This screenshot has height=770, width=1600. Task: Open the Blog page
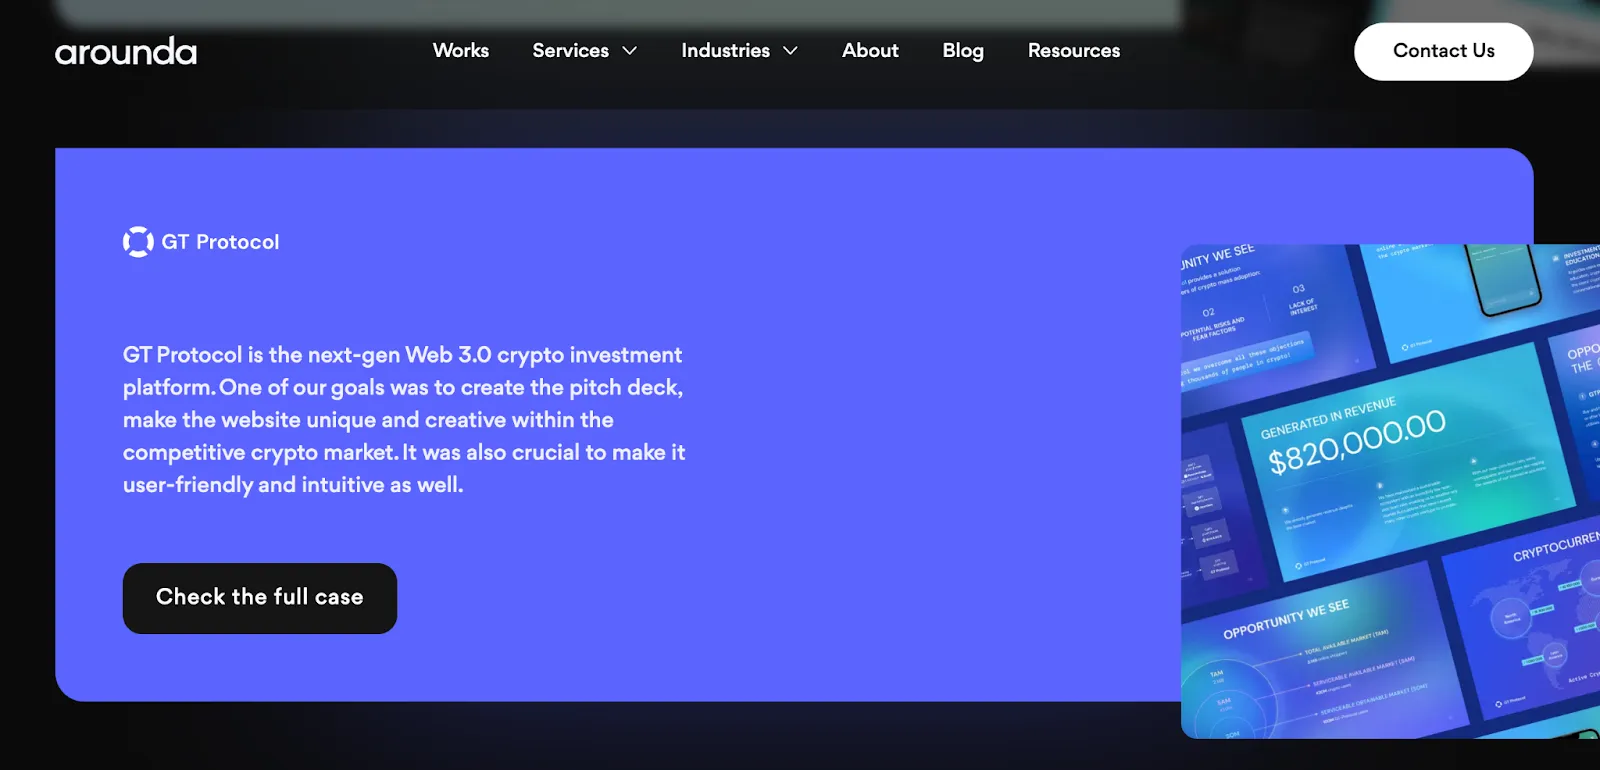(x=963, y=50)
